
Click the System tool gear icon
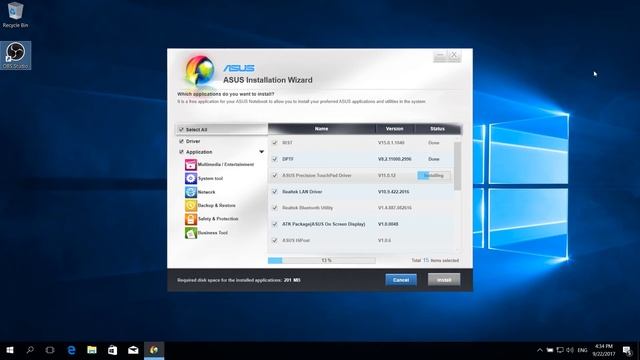click(x=191, y=178)
